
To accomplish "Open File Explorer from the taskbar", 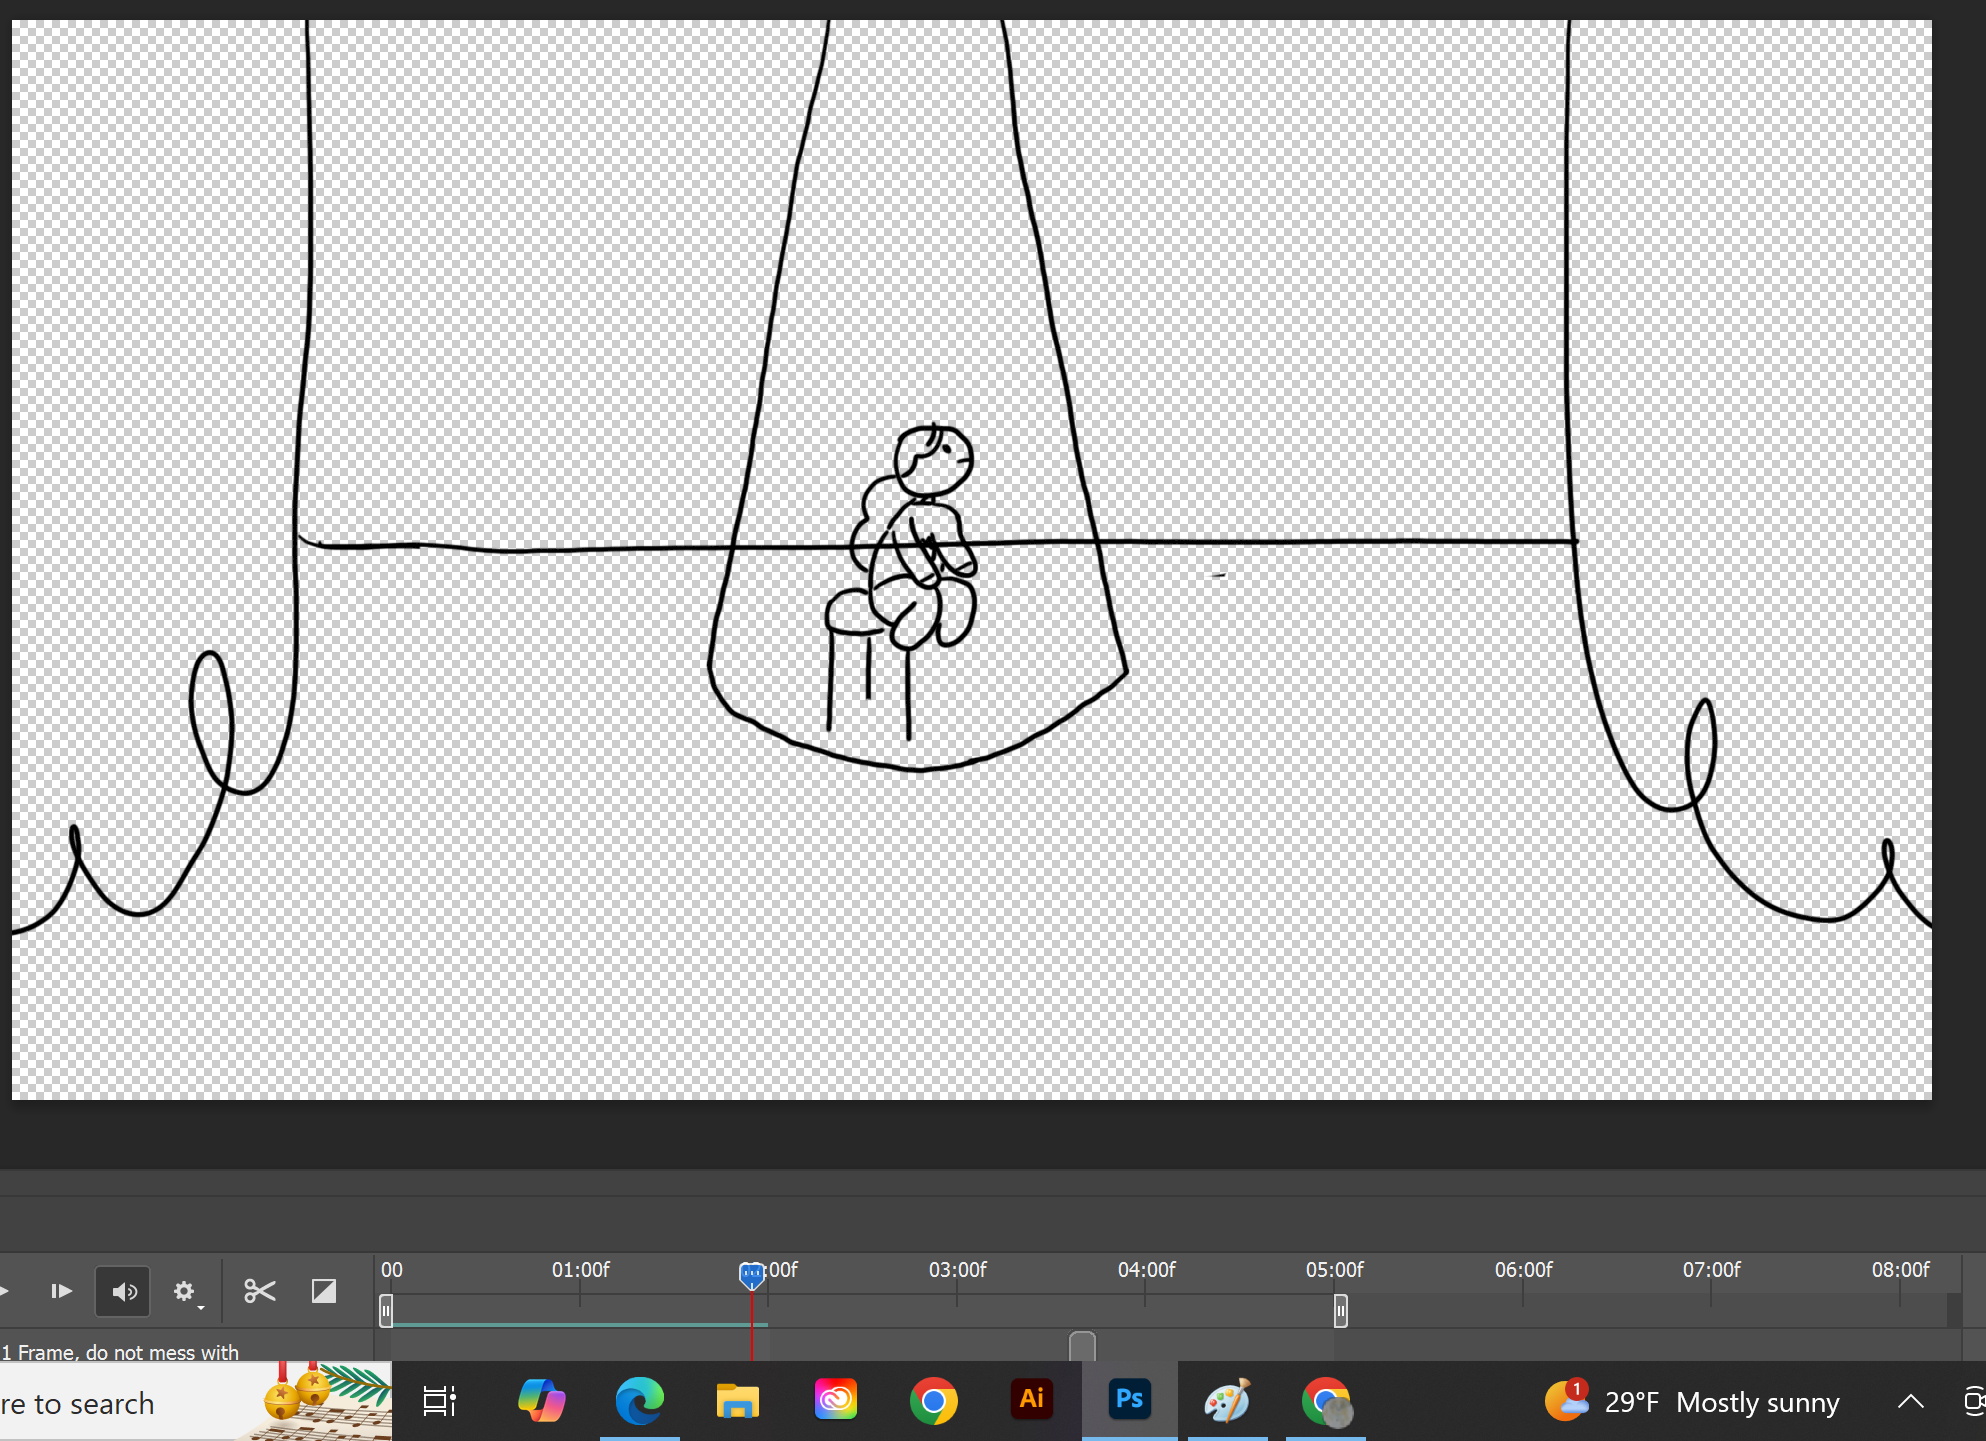I will pyautogui.click(x=737, y=1401).
